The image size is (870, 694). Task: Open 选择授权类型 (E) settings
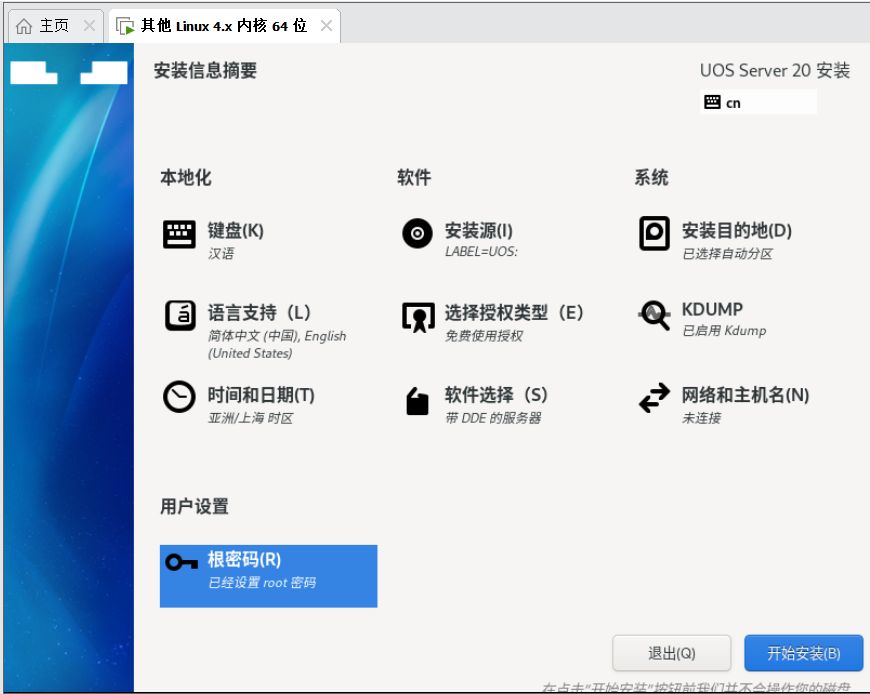514,312
